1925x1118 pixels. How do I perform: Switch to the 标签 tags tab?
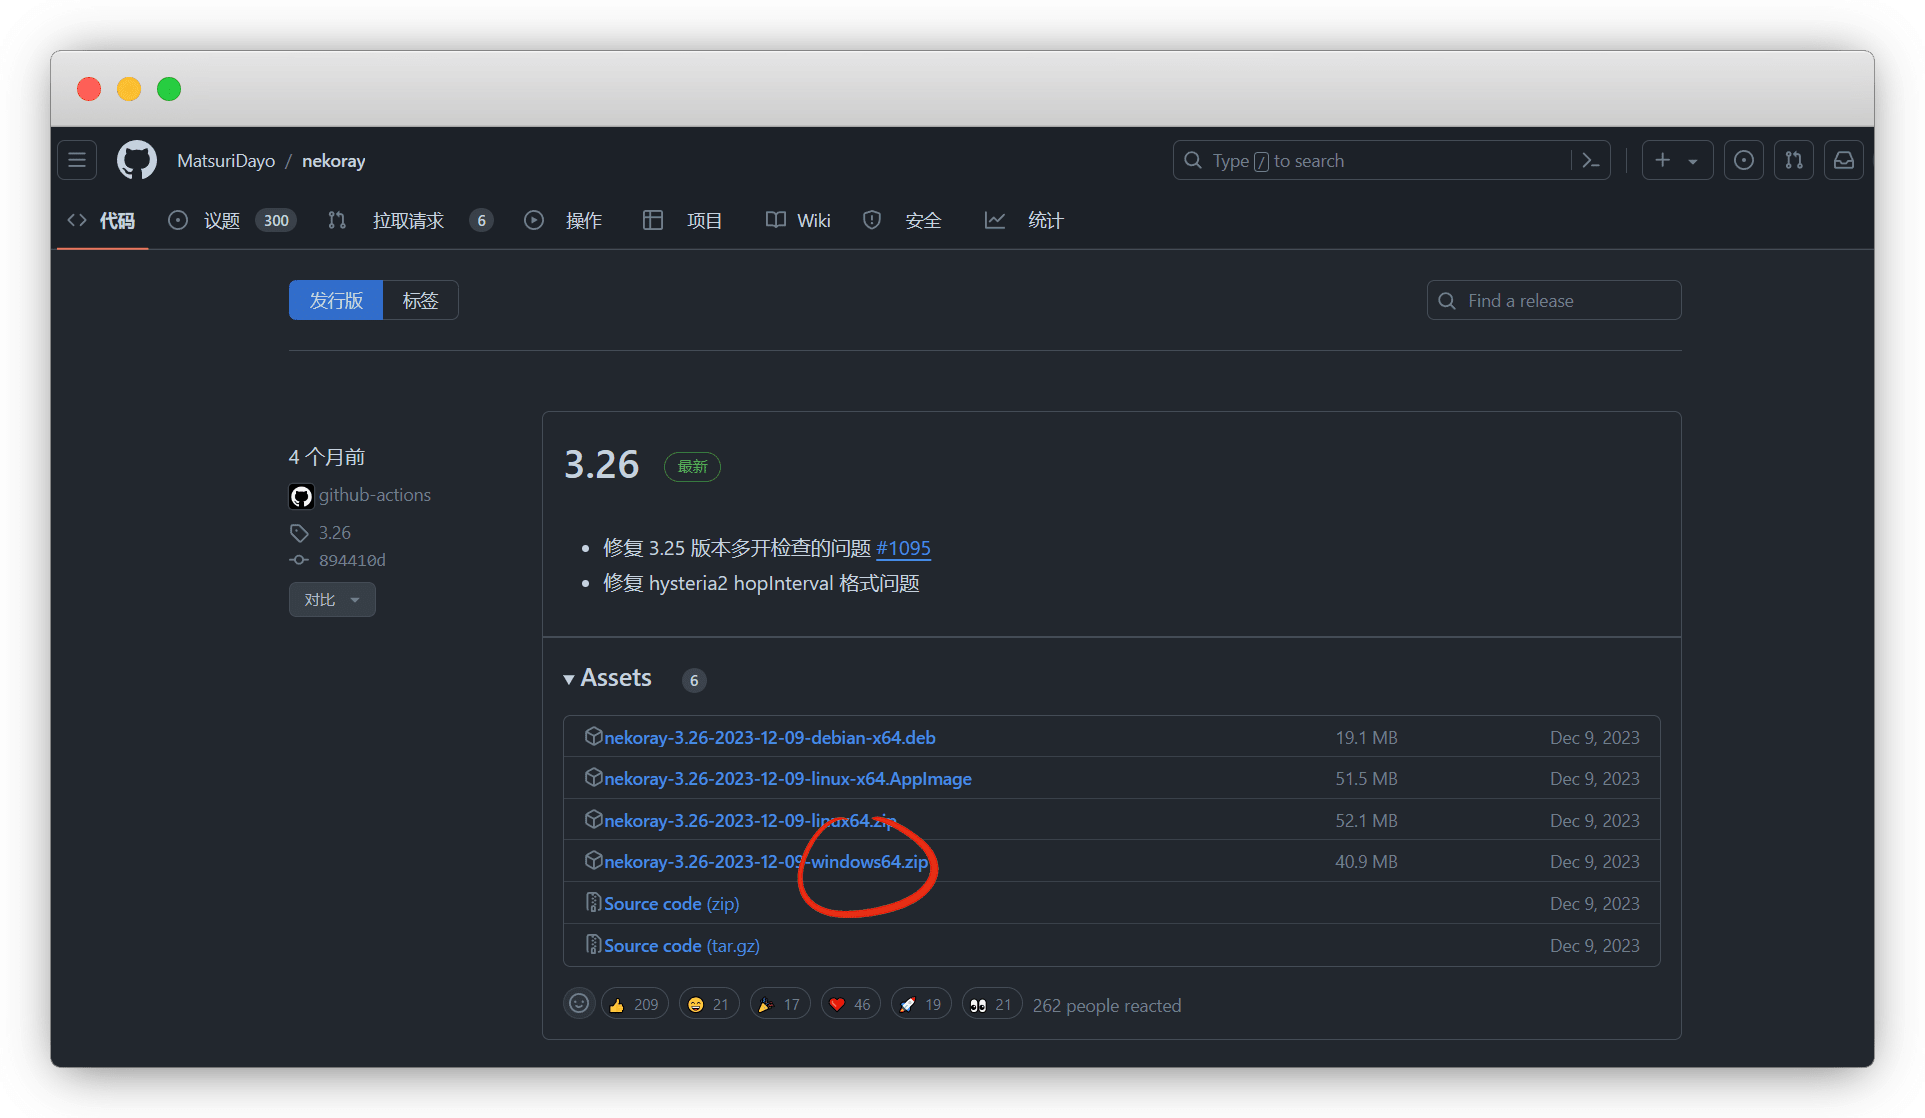(x=420, y=300)
